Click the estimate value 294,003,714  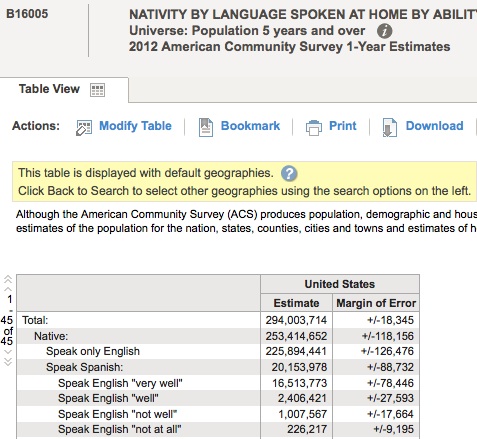pyautogui.click(x=296, y=320)
